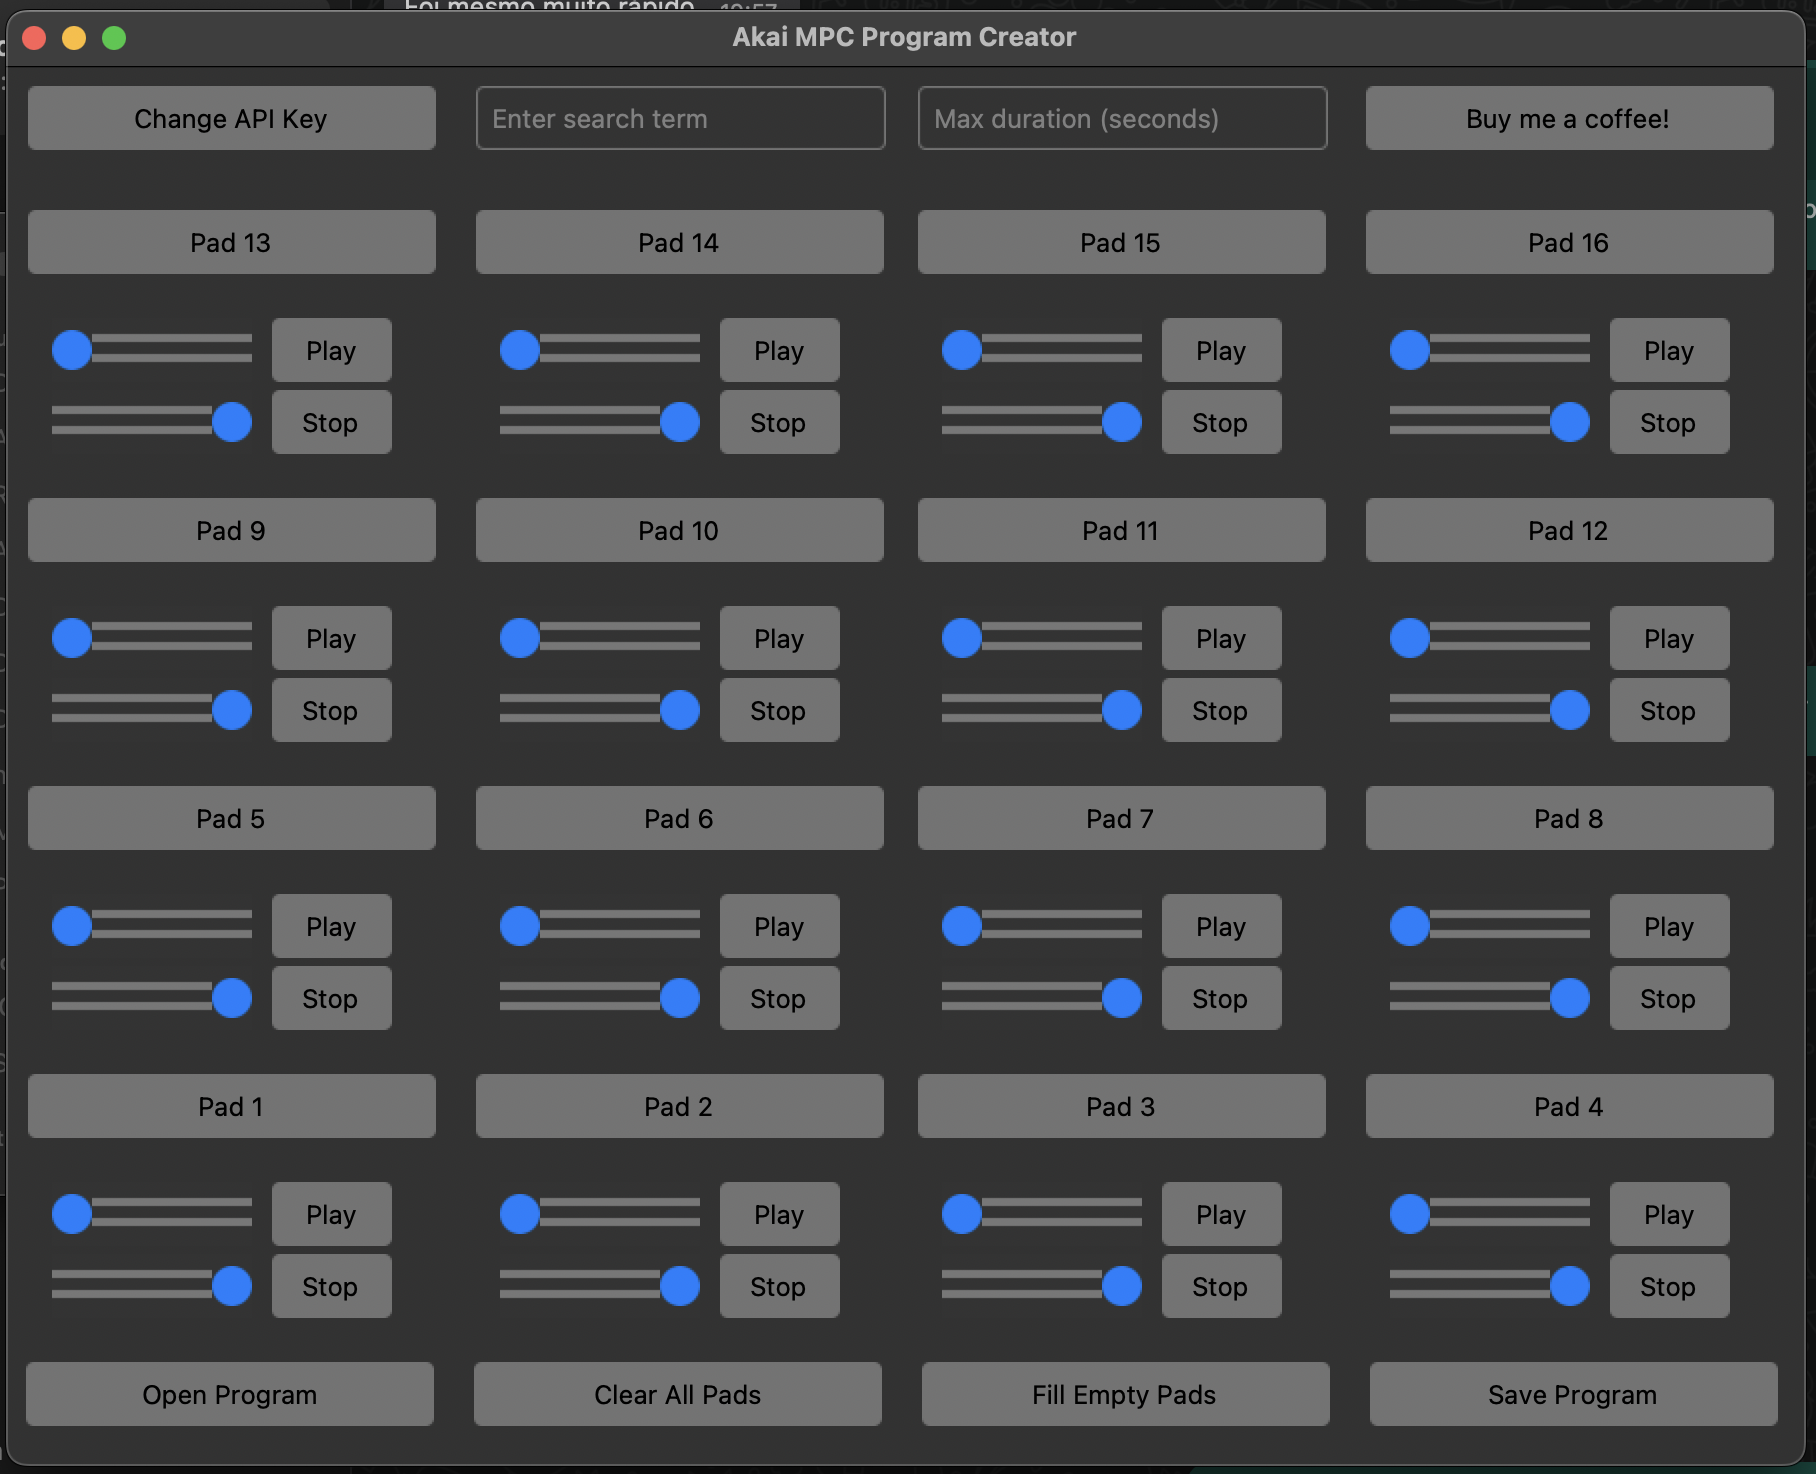Stop the Pad 4 sample
The width and height of the screenshot is (1816, 1474).
[1669, 1286]
